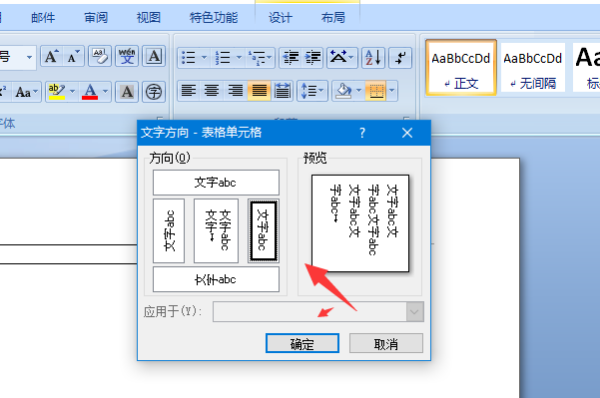Switch to the 审阅 tab
Screen dimensions: 600x398
point(96,18)
